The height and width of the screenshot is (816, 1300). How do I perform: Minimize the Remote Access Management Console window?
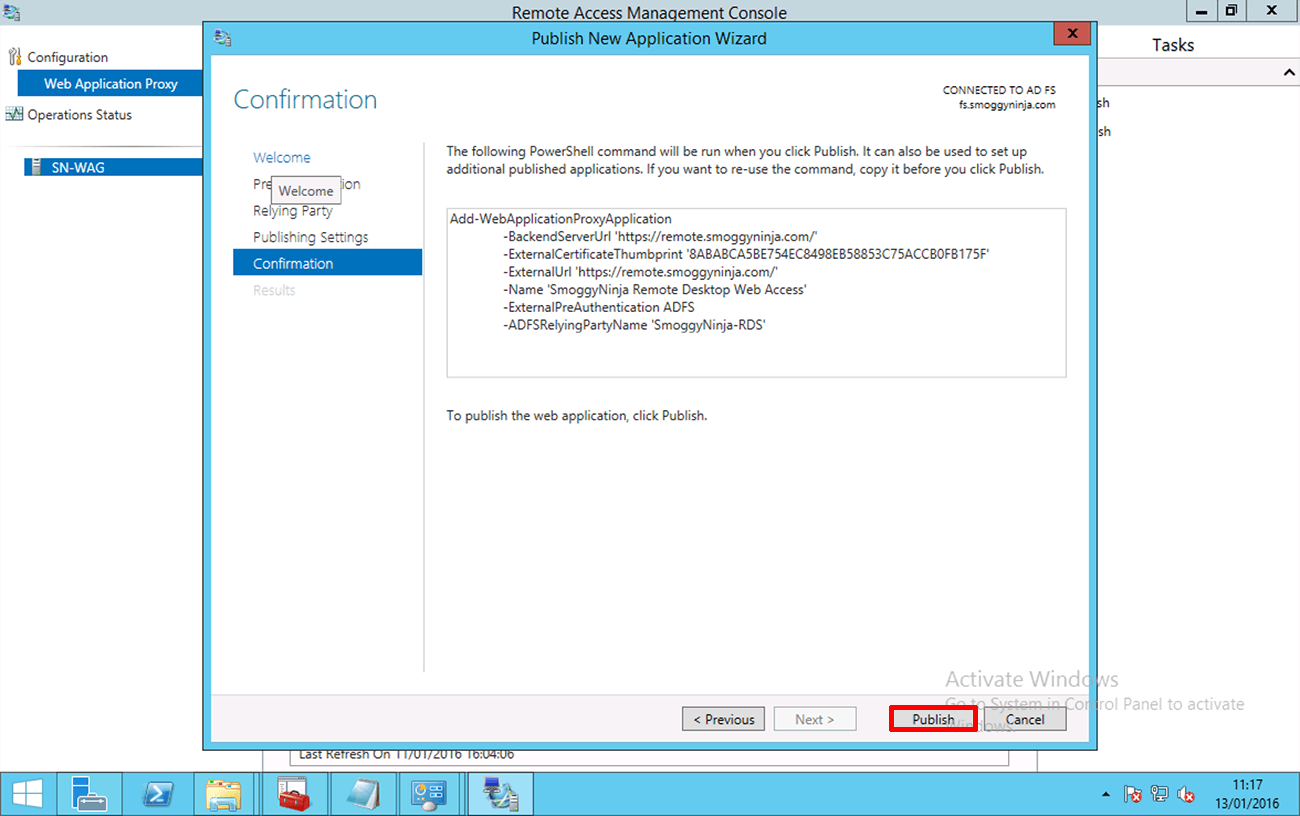pyautogui.click(x=1199, y=11)
